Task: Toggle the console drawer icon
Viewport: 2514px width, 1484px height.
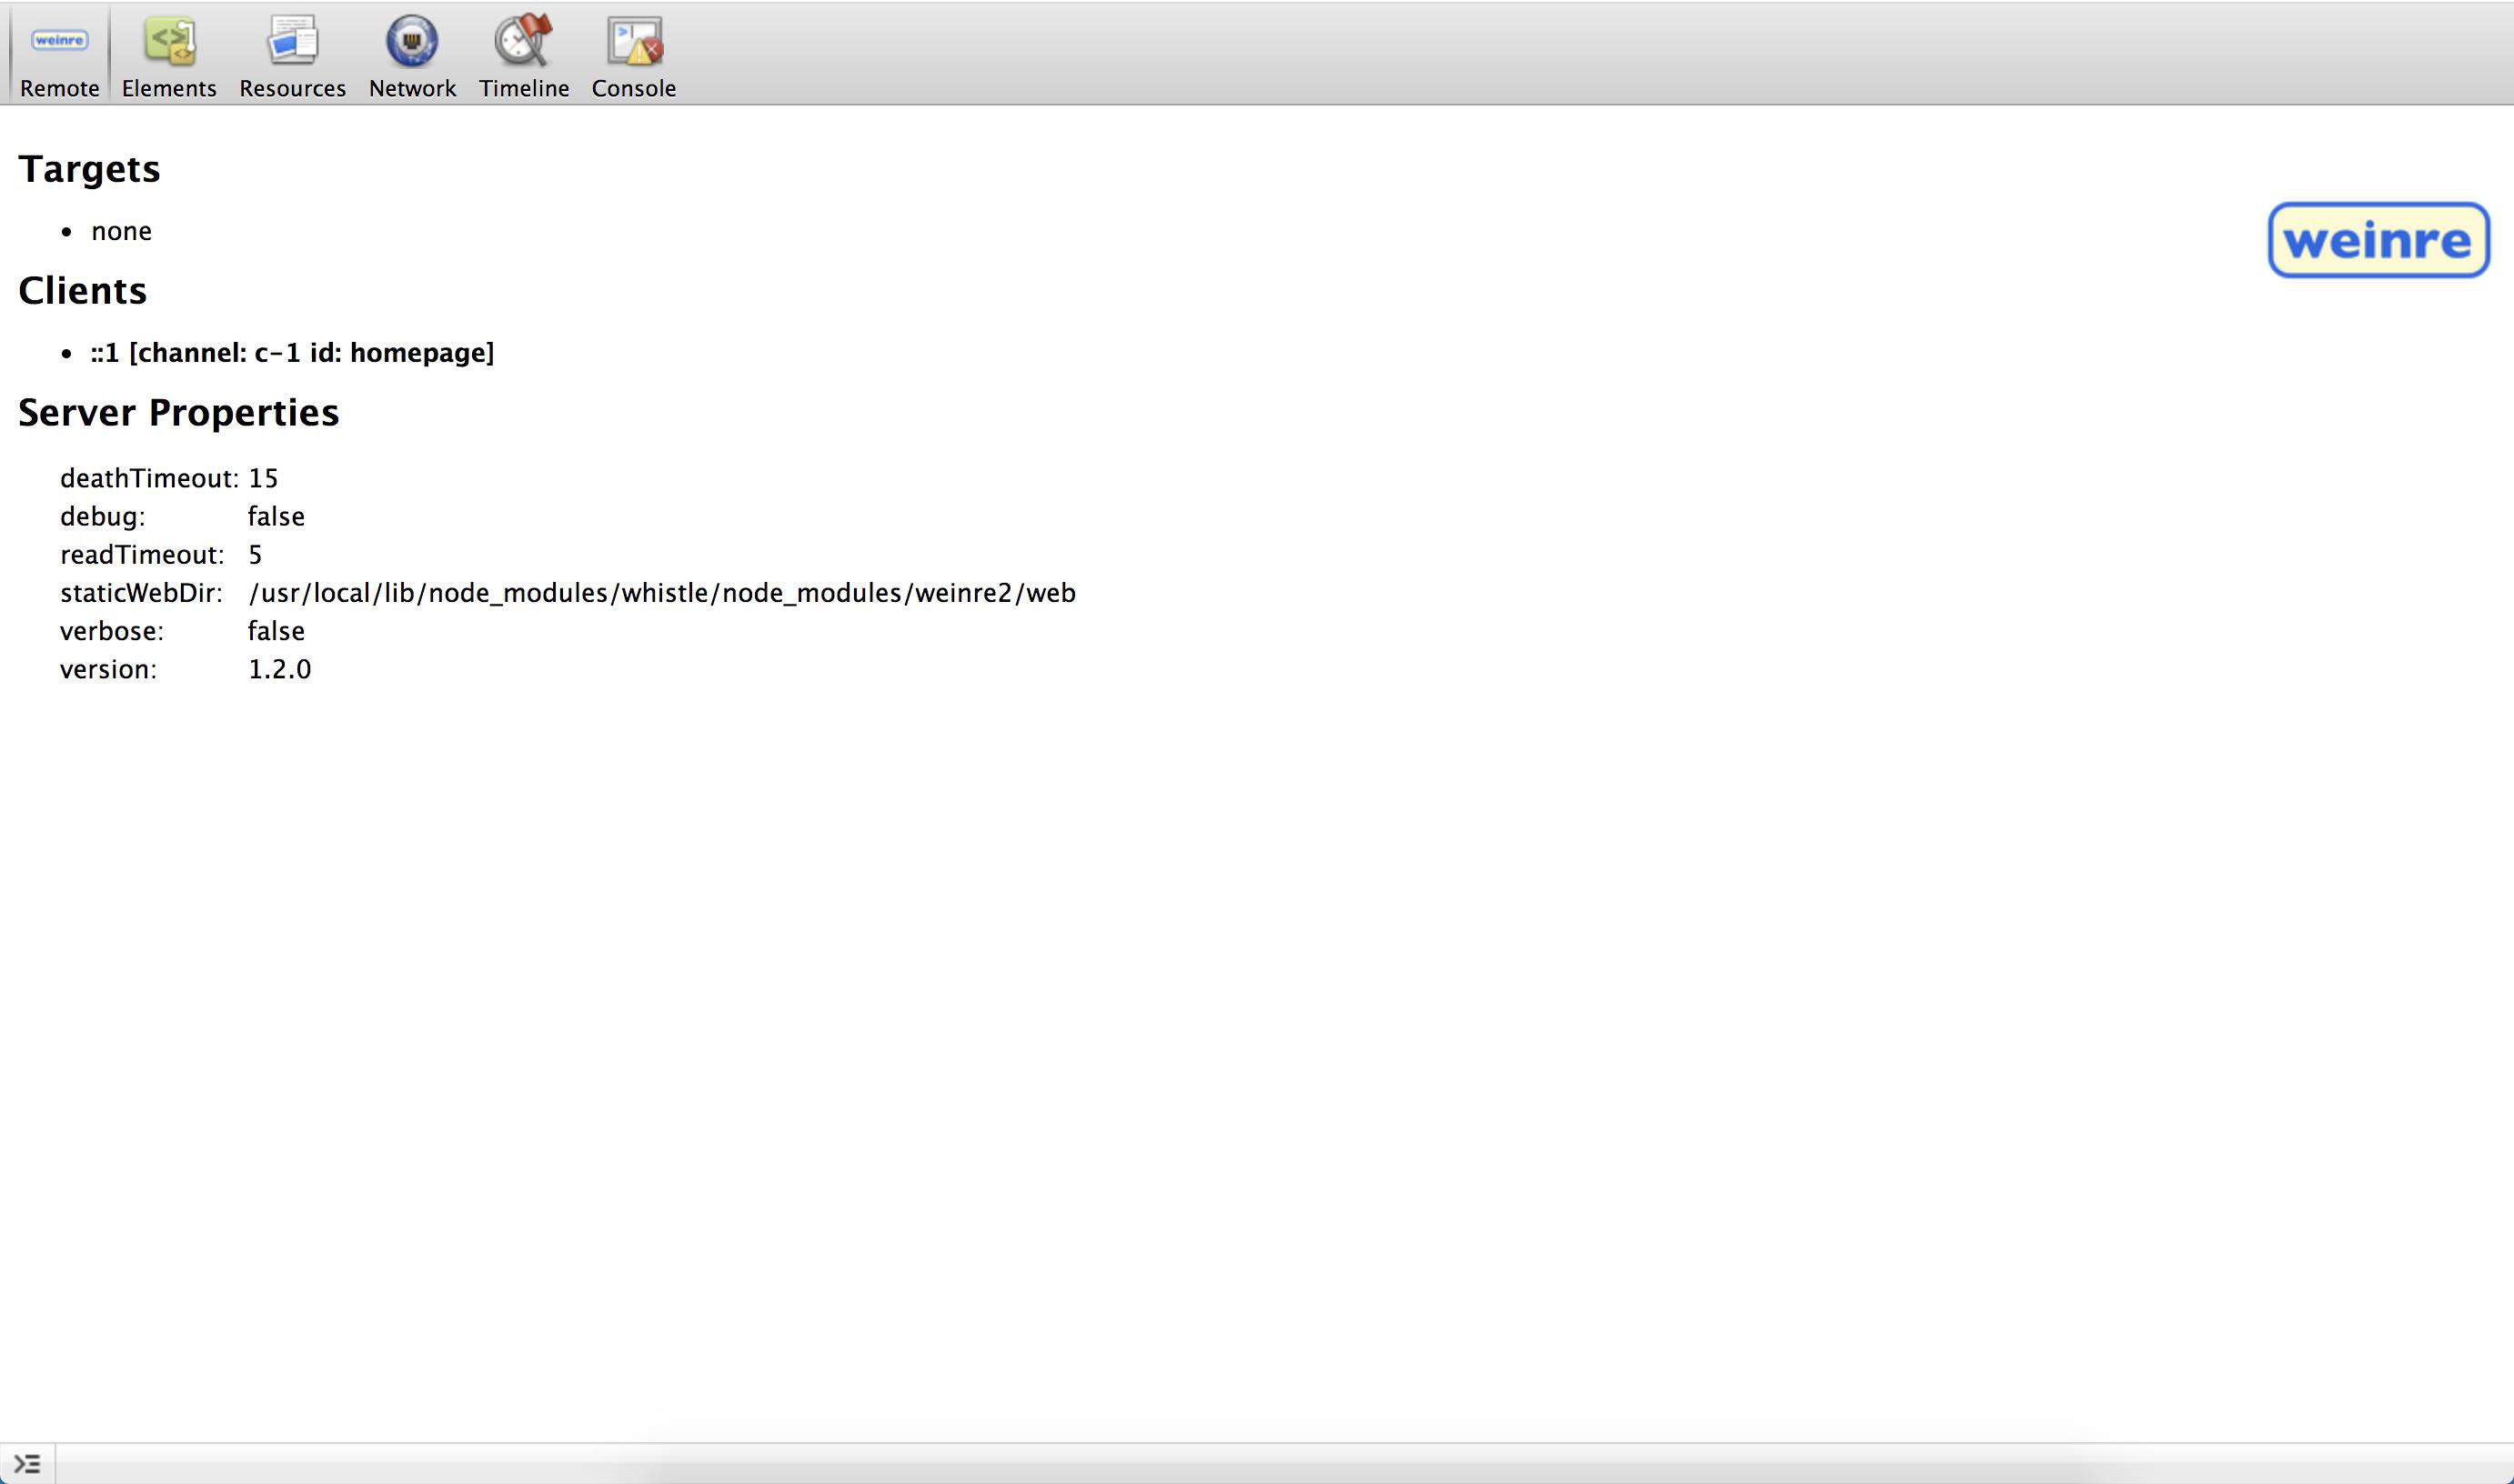Action: pos(27,1464)
